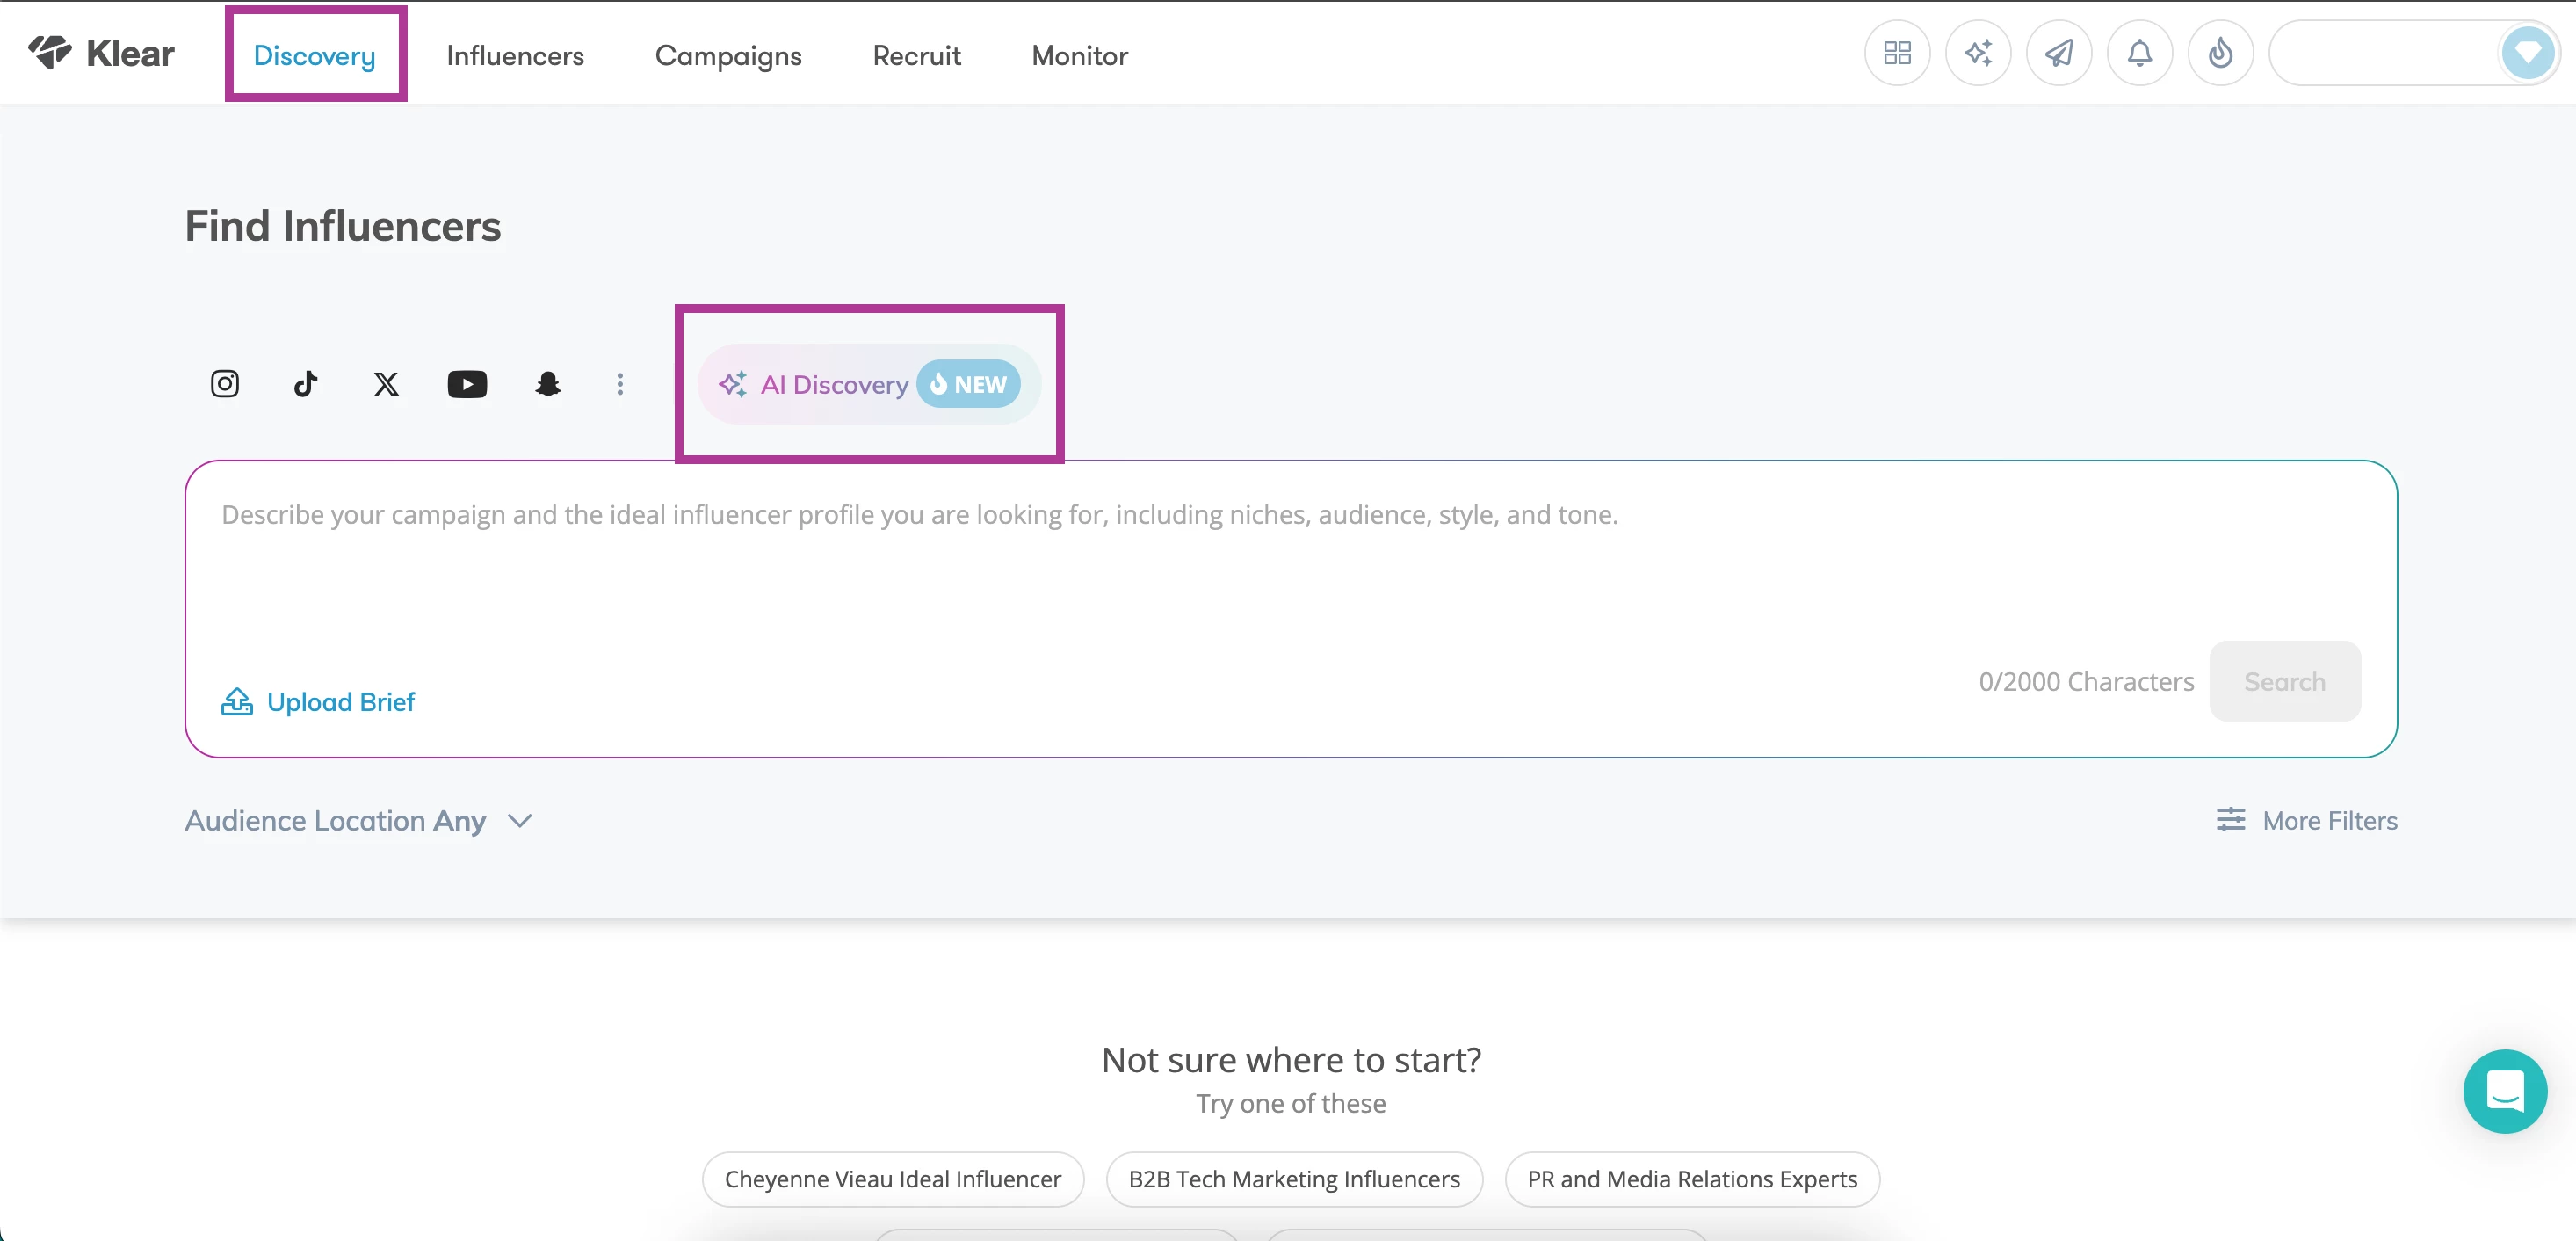
Task: Select the YouTube platform icon
Action: pyautogui.click(x=467, y=384)
